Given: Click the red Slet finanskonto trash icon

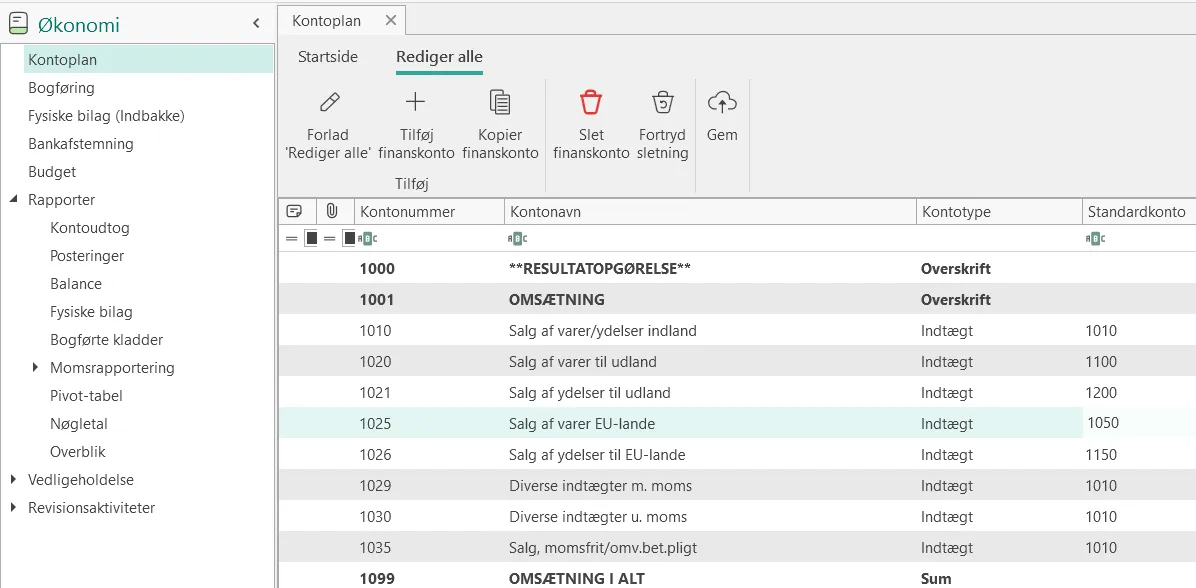Looking at the screenshot, I should coord(591,101).
